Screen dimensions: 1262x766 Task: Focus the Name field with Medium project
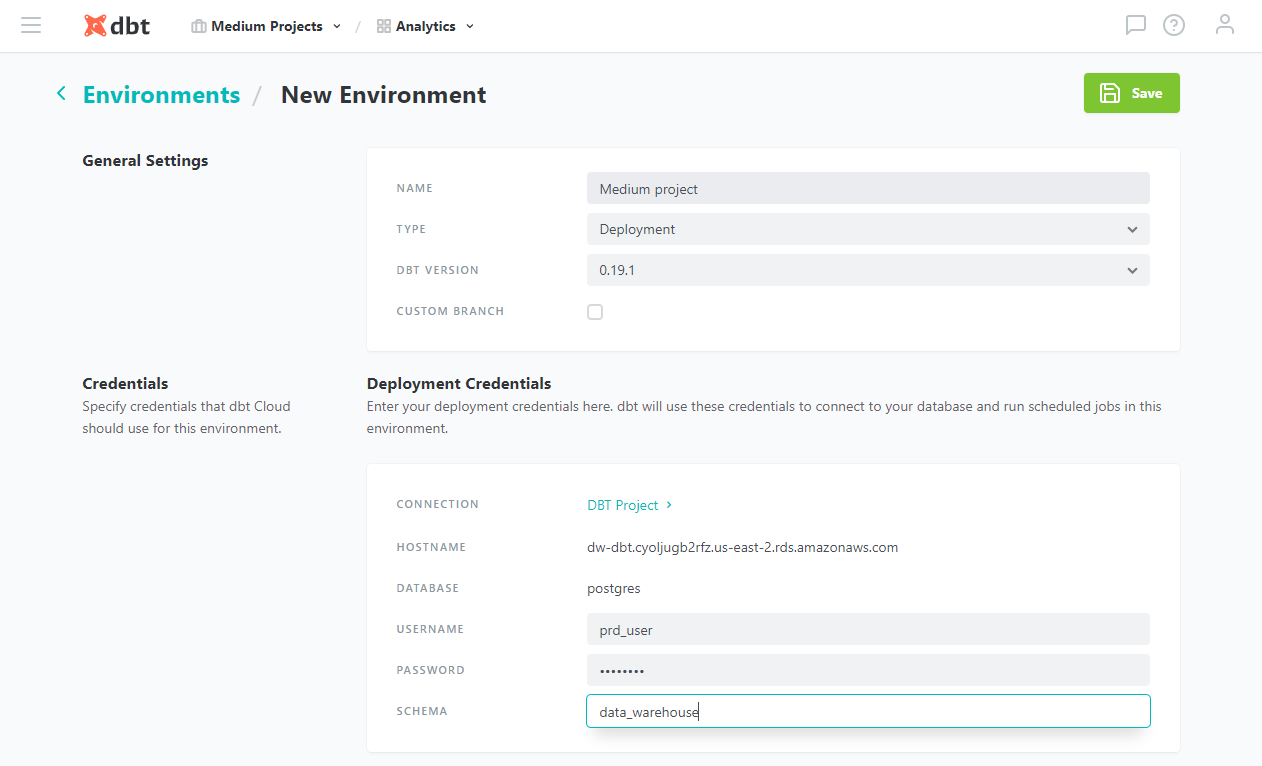(x=867, y=188)
